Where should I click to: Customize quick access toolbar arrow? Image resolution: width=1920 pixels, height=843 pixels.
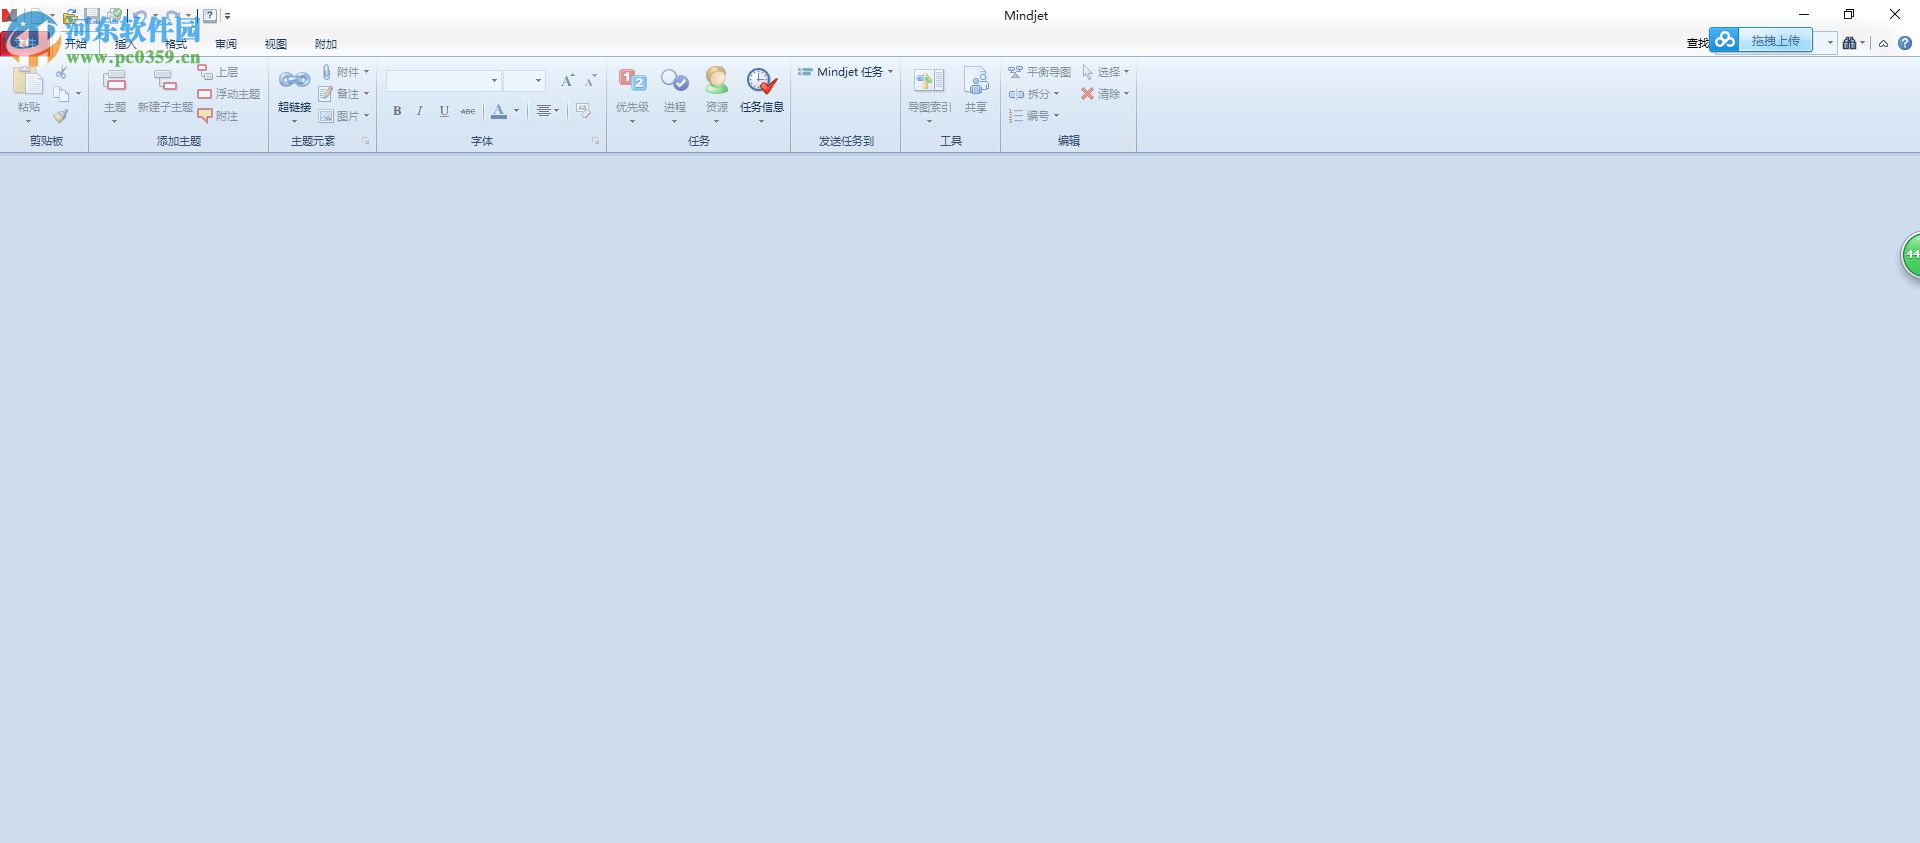pos(228,16)
